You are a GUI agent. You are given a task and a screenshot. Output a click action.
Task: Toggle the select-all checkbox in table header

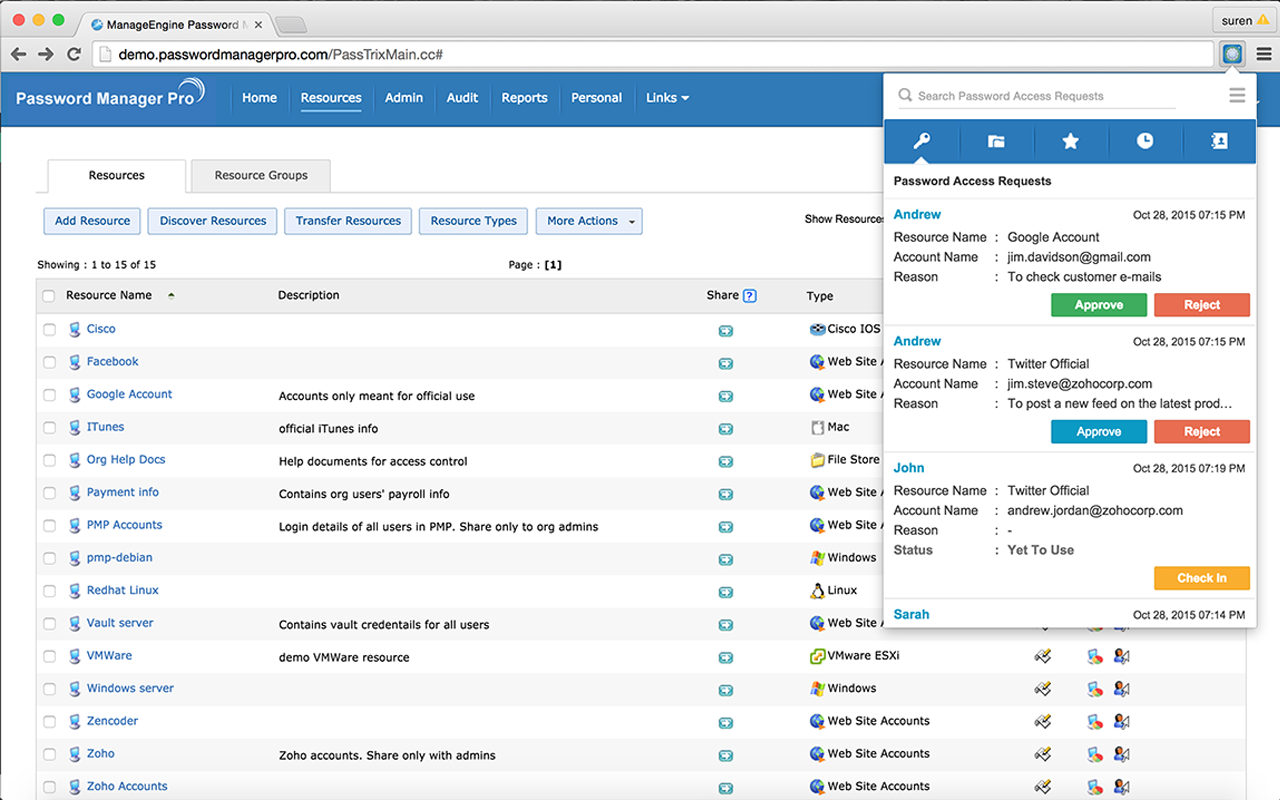pyautogui.click(x=49, y=296)
